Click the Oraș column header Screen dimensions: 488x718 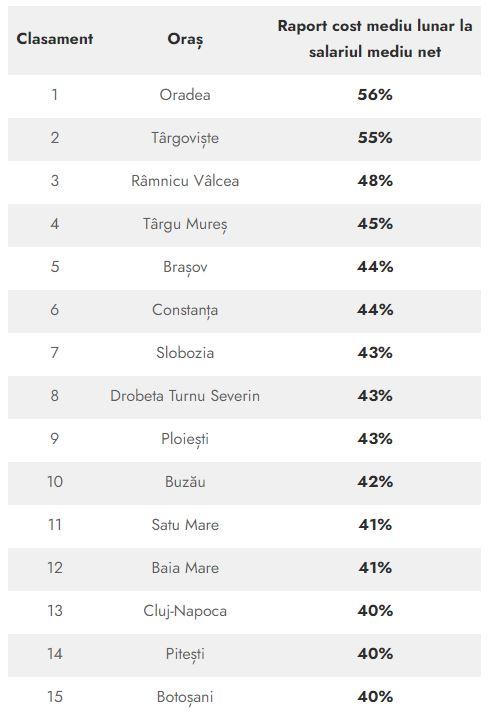[185, 40]
